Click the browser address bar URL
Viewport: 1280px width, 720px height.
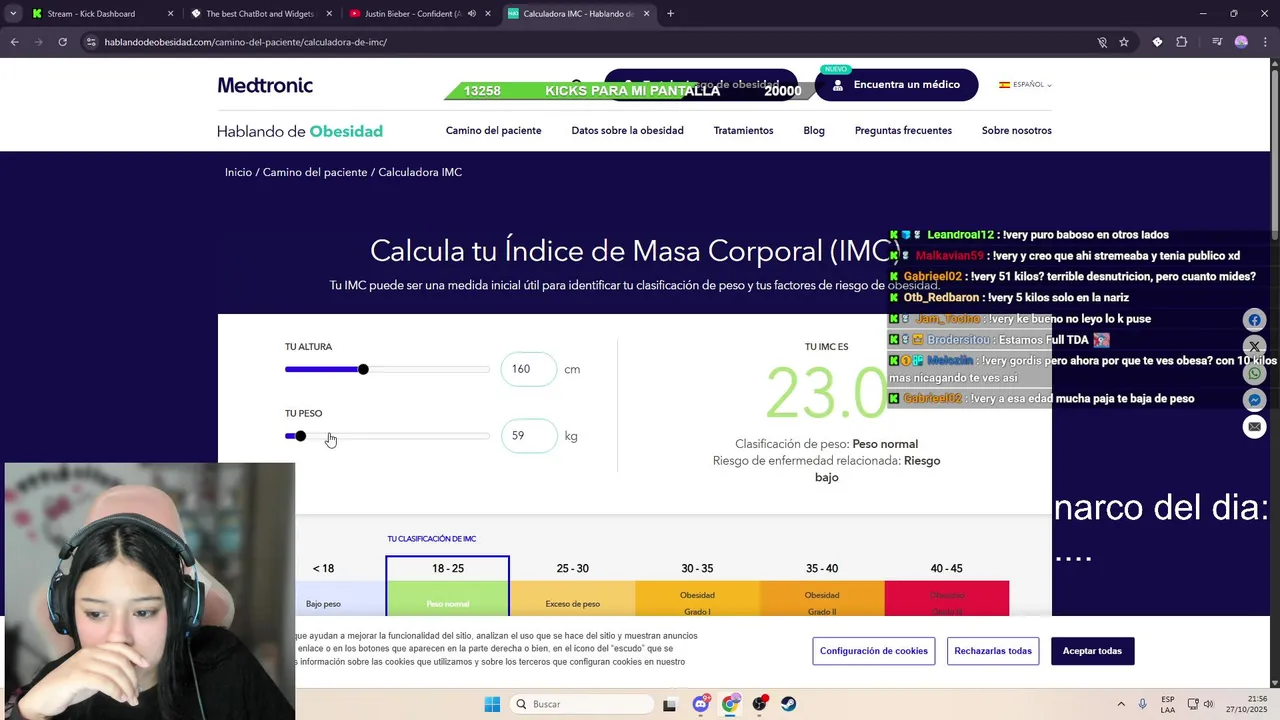click(x=245, y=42)
